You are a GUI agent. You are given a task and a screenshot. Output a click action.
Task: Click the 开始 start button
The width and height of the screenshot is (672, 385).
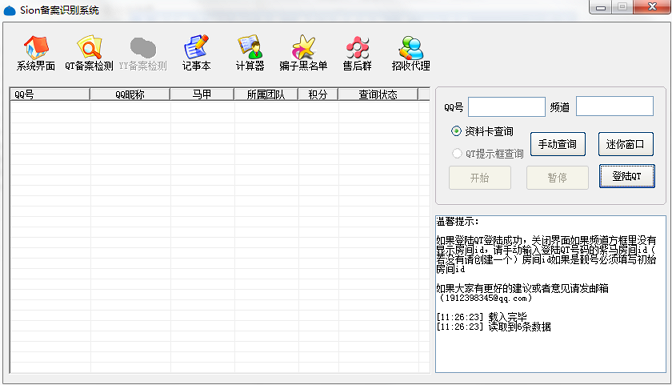pos(480,177)
